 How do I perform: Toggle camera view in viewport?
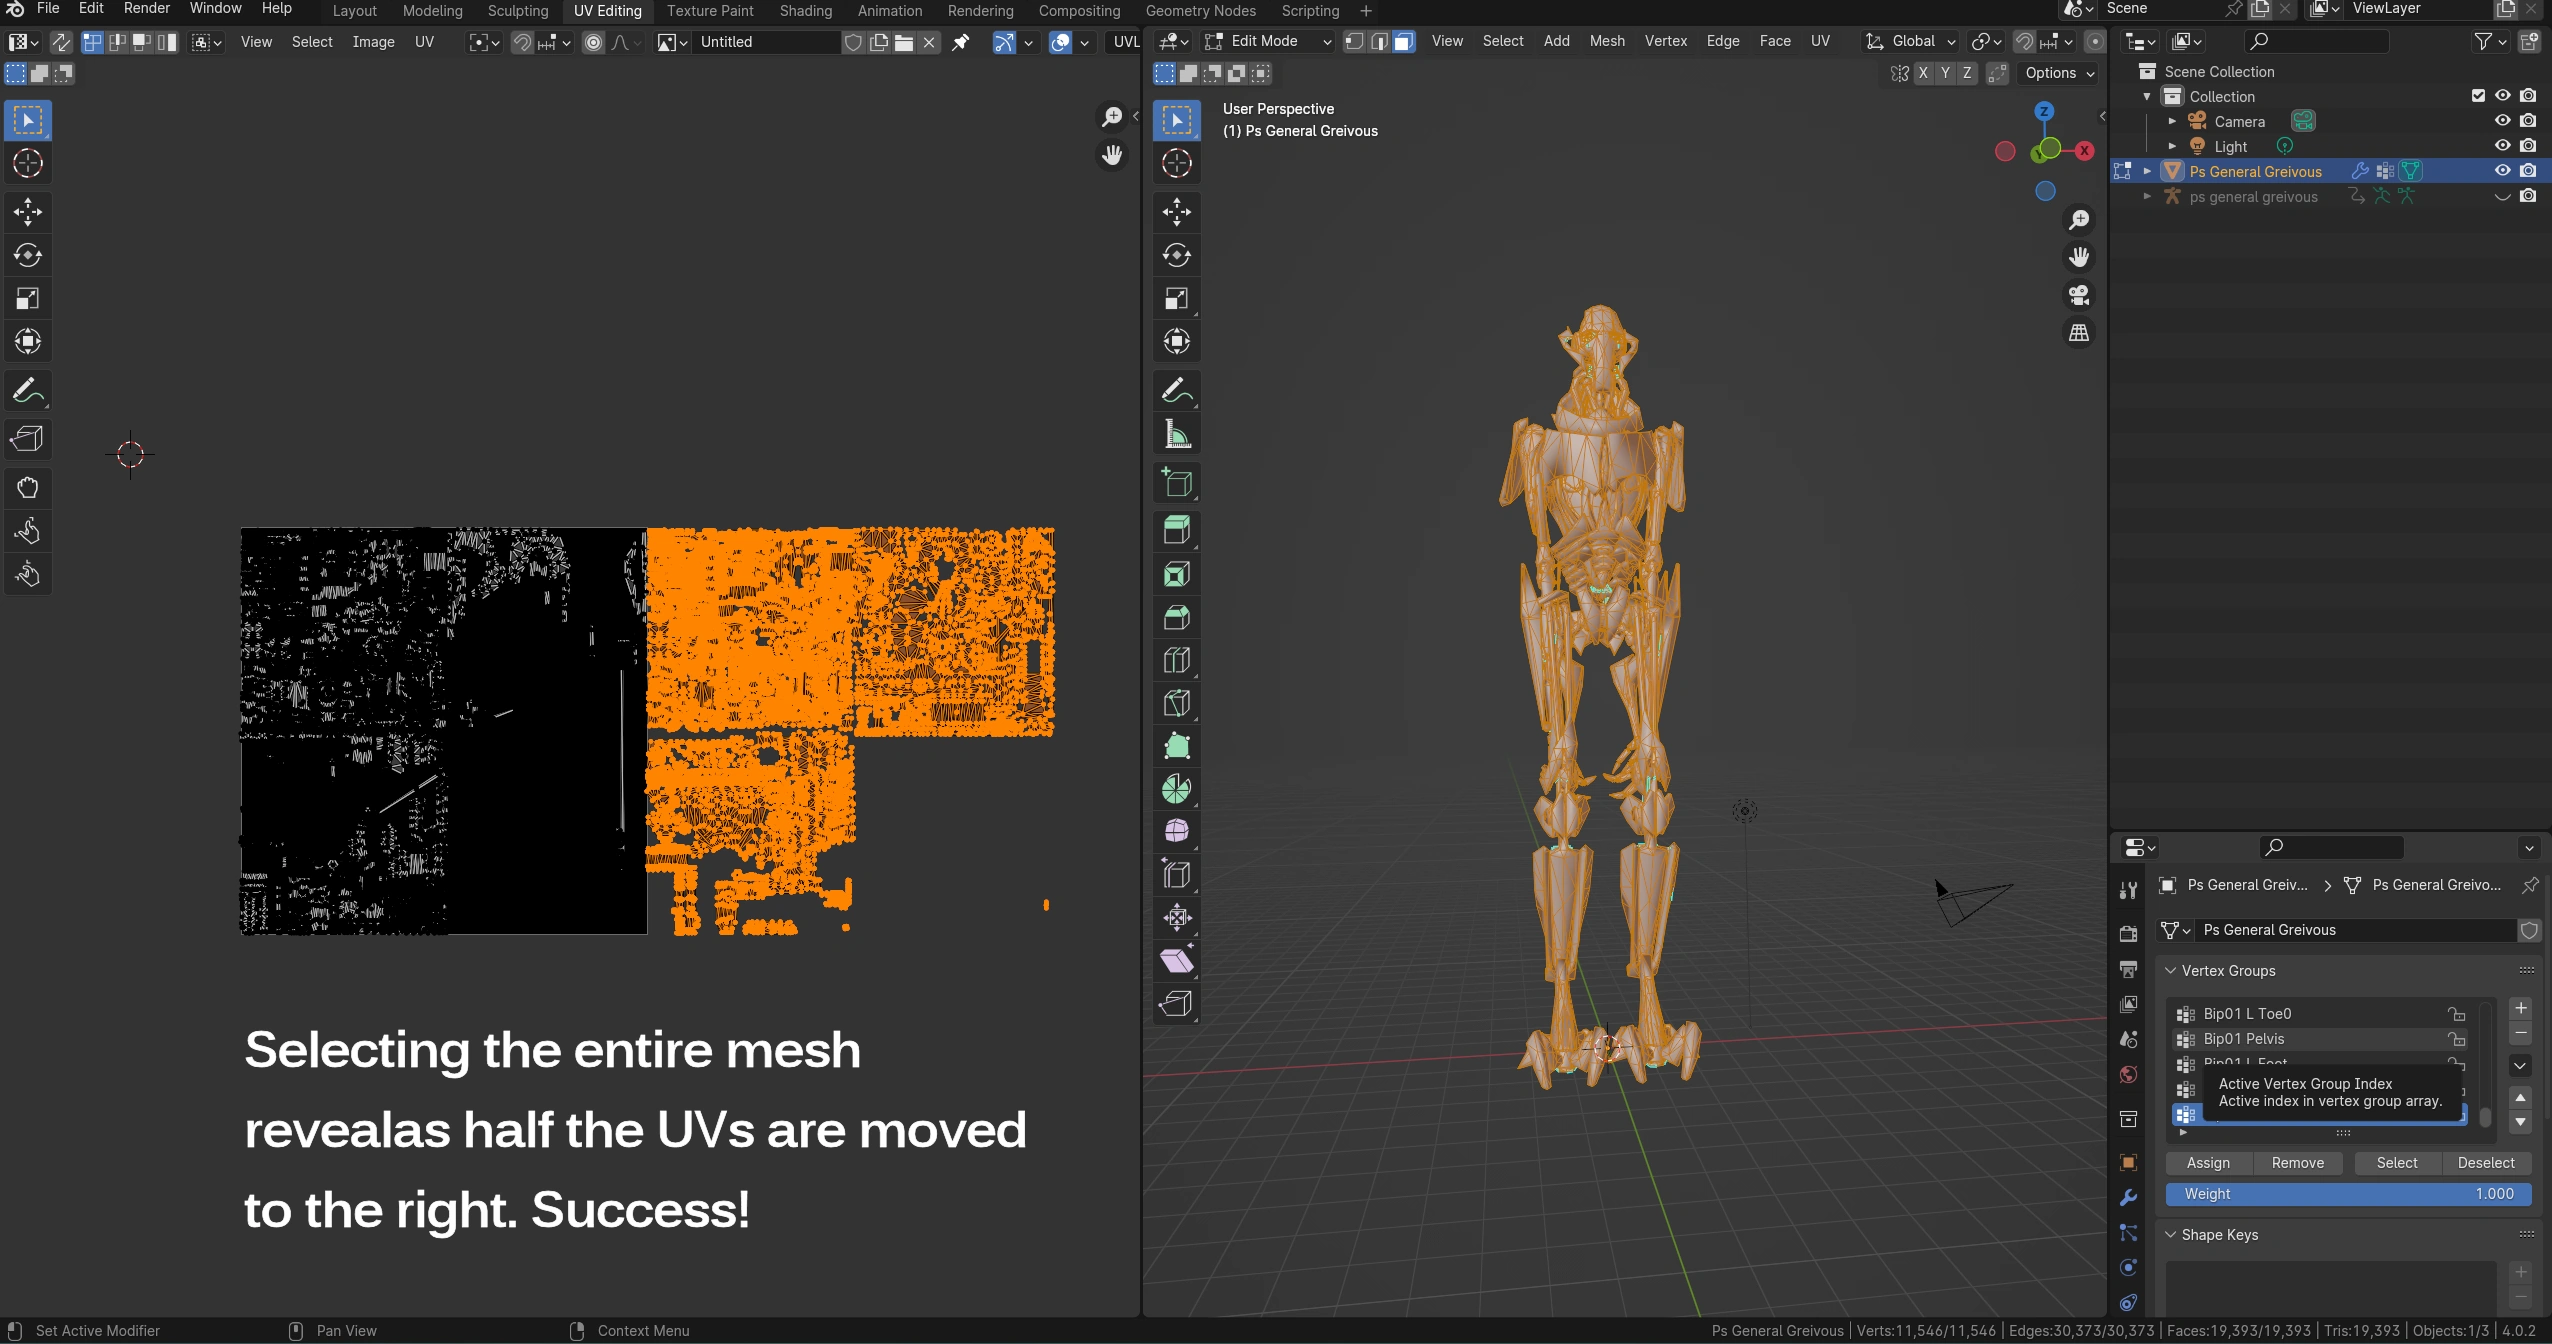(x=2079, y=295)
